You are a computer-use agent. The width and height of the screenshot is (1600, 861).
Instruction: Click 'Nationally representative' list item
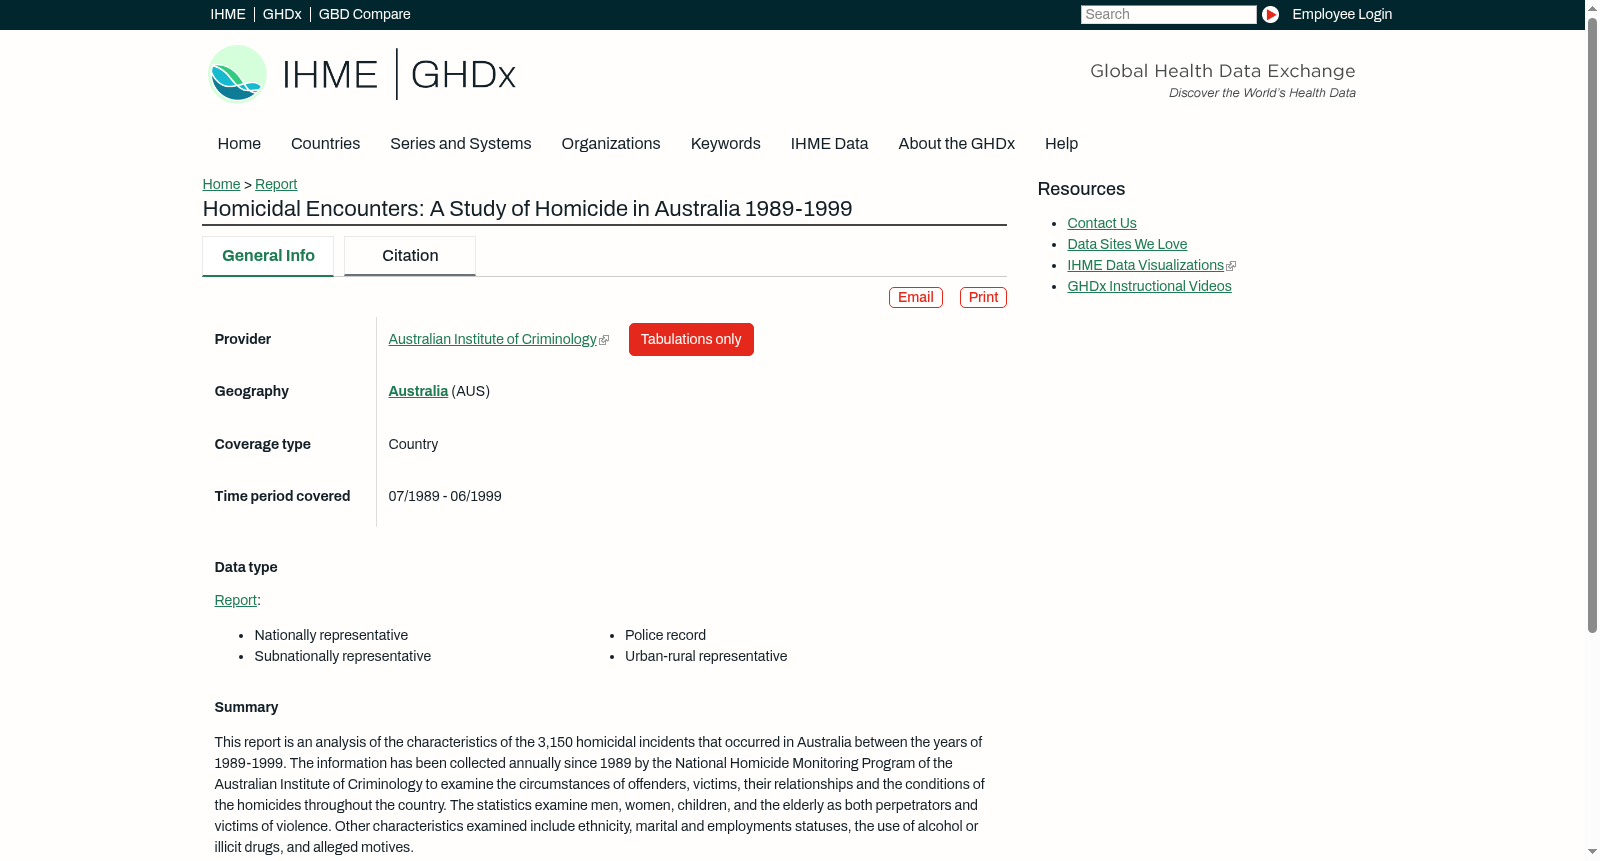331,636
